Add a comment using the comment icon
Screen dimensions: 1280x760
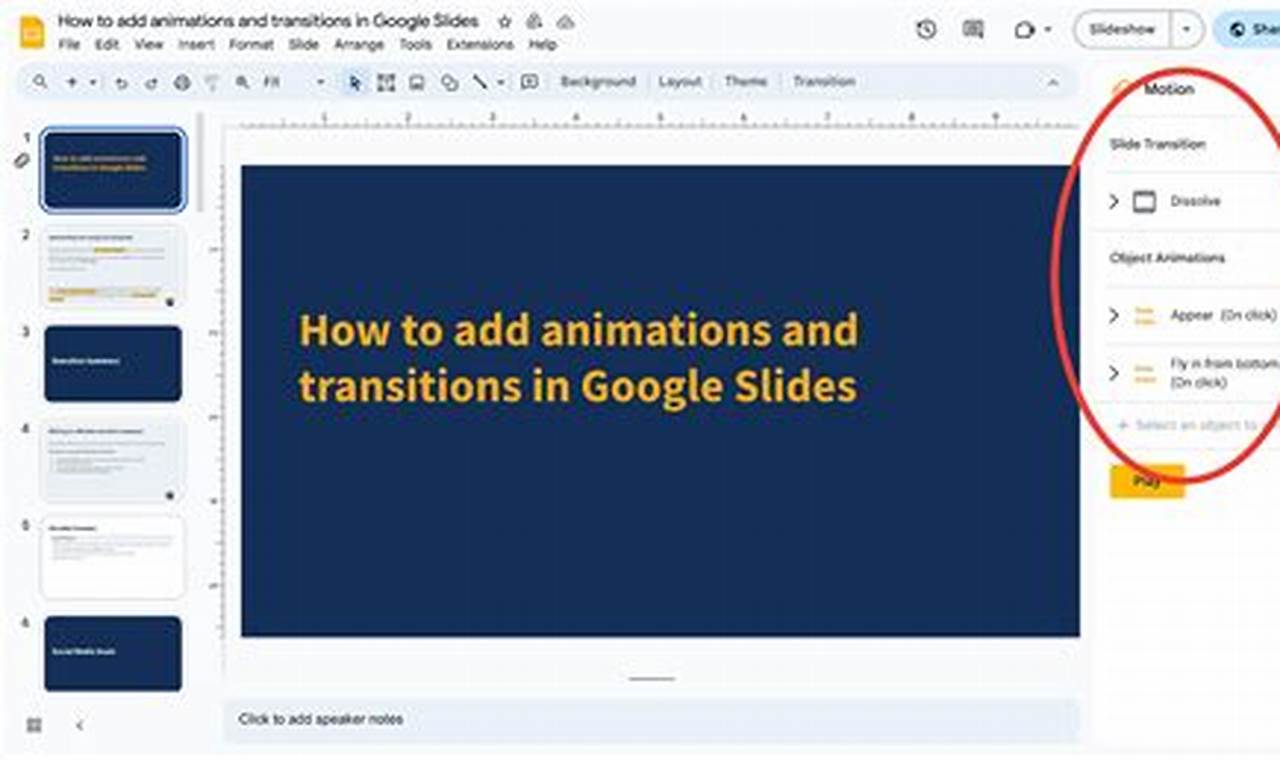point(530,82)
